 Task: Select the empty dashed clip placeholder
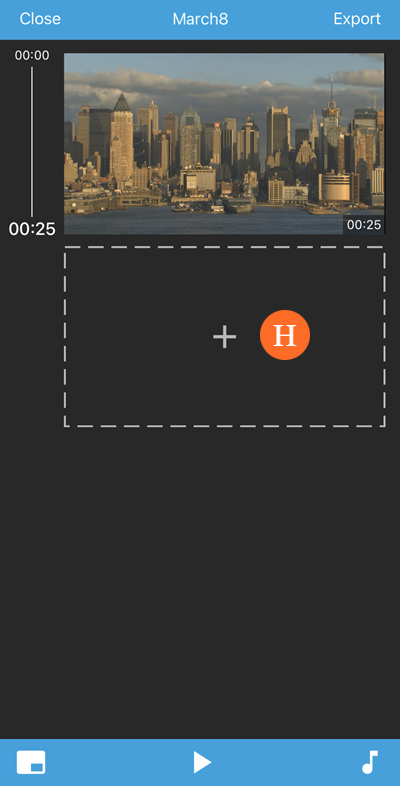click(224, 337)
